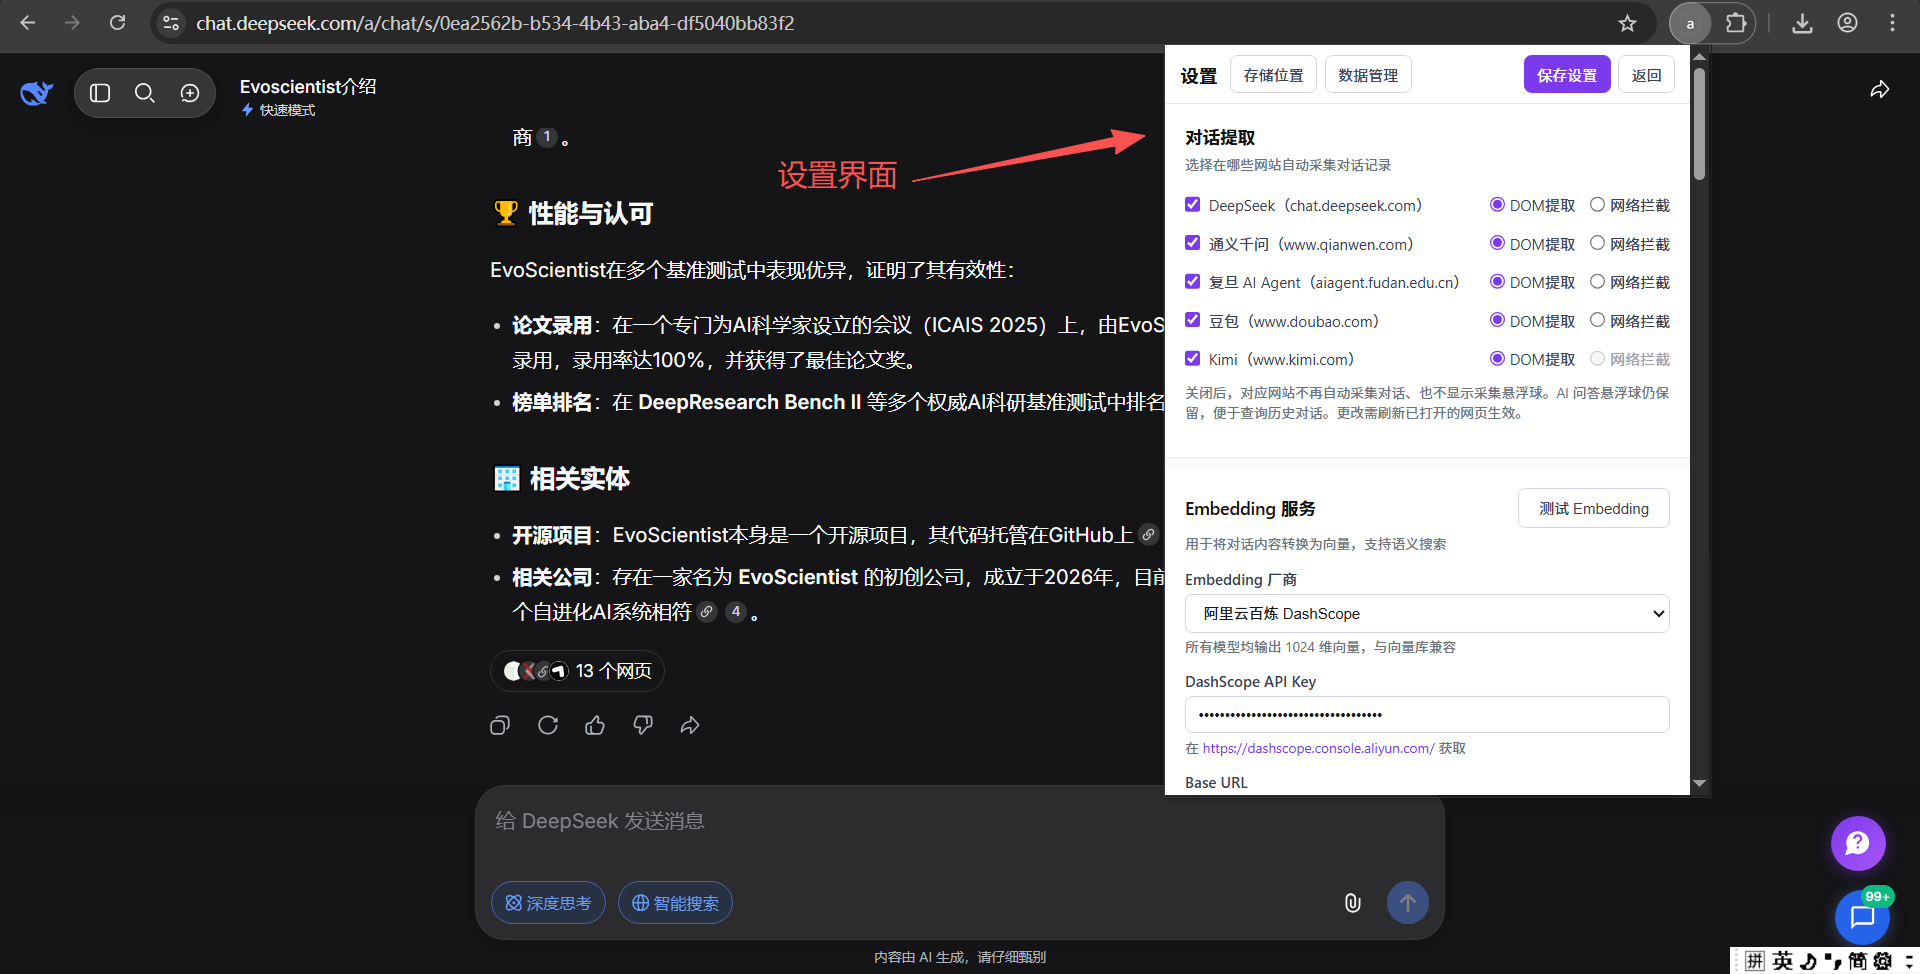Toggle the sidebar panel icon
1920x974 pixels.
(100, 93)
